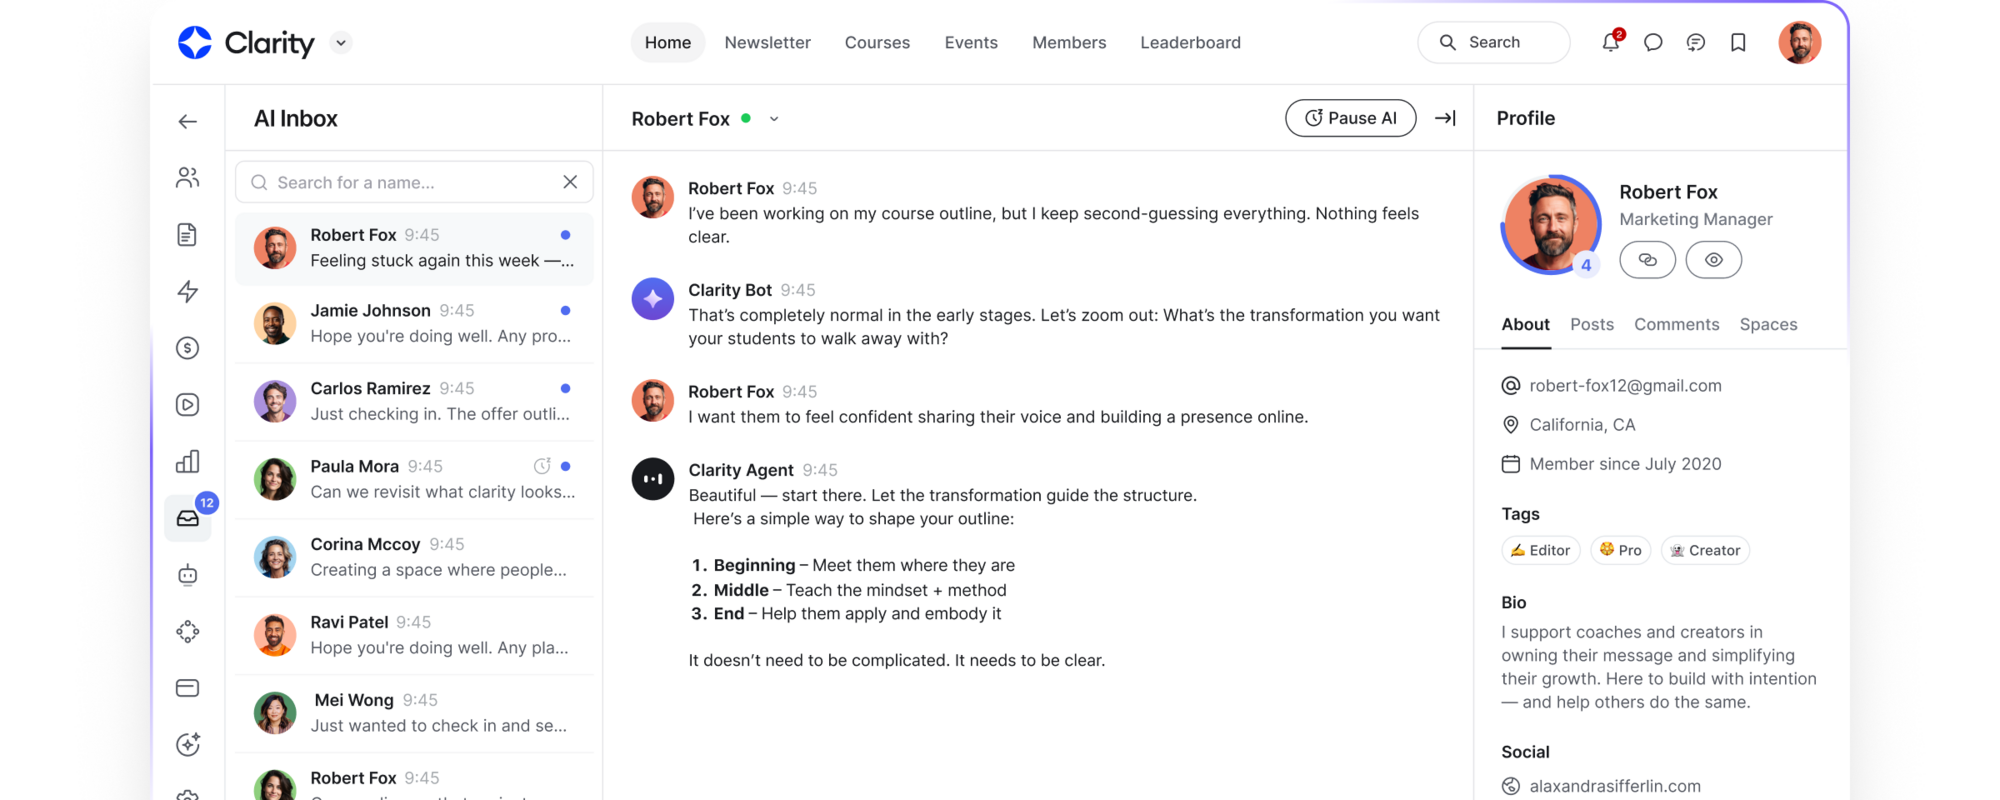This screenshot has height=800, width=2000.
Task: Open the bot icon below the inbox
Action: (187, 574)
